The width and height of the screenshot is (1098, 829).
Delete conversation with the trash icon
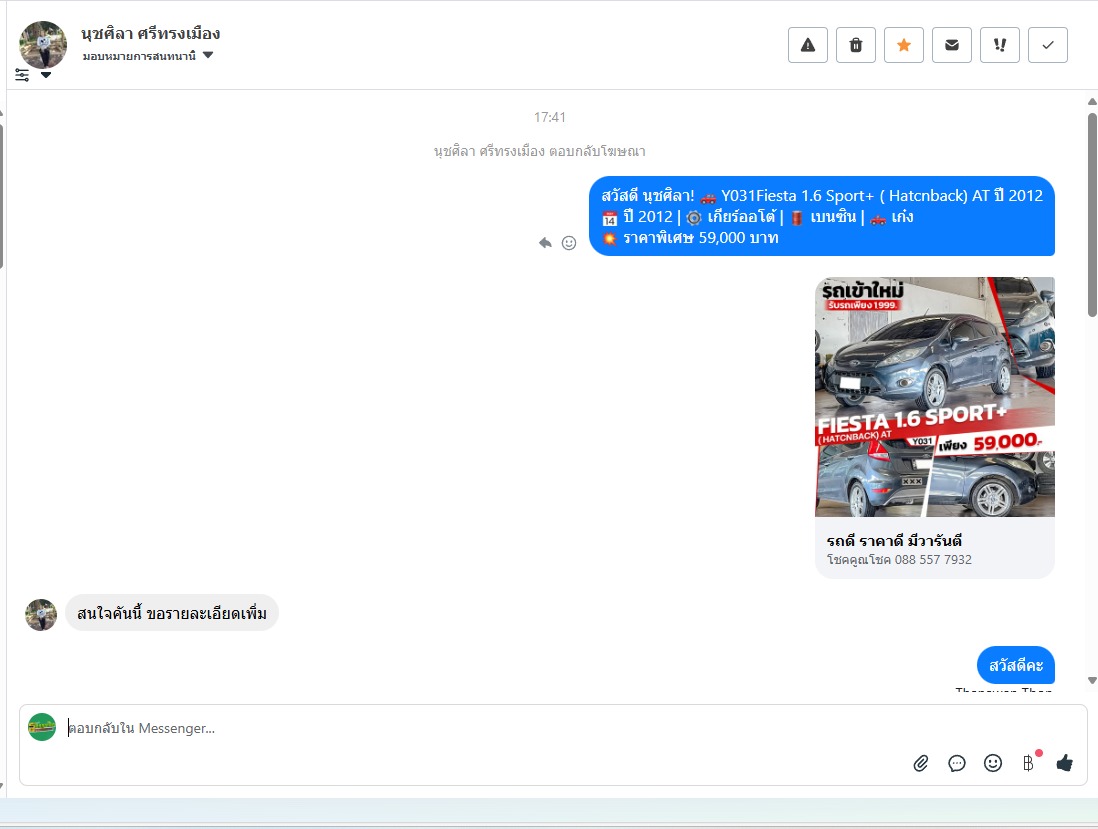(x=856, y=45)
